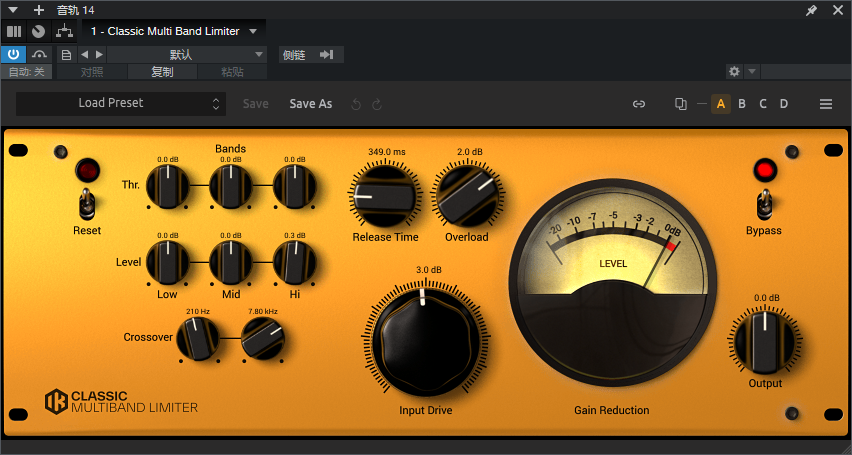Click the large Input Drive knob
Image resolution: width=852 pixels, height=455 pixels.
[x=426, y=342]
